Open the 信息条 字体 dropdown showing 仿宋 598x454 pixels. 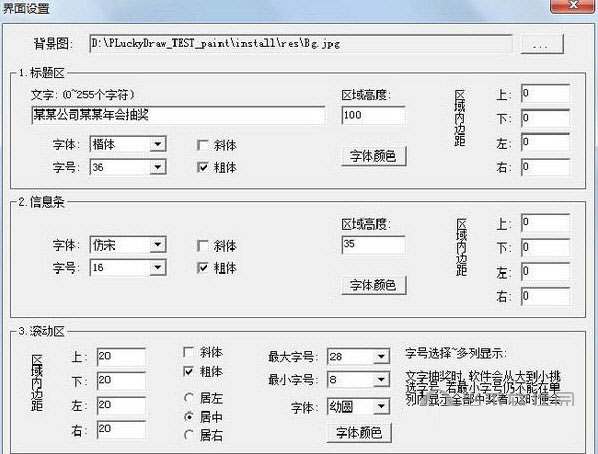(x=128, y=245)
